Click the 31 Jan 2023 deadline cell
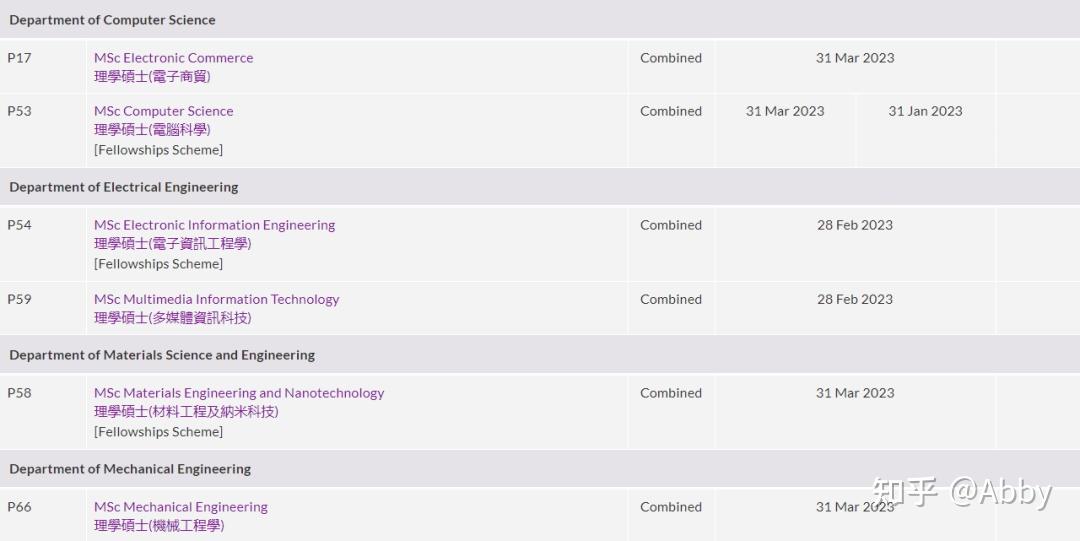This screenshot has height=541, width=1080. click(x=925, y=111)
